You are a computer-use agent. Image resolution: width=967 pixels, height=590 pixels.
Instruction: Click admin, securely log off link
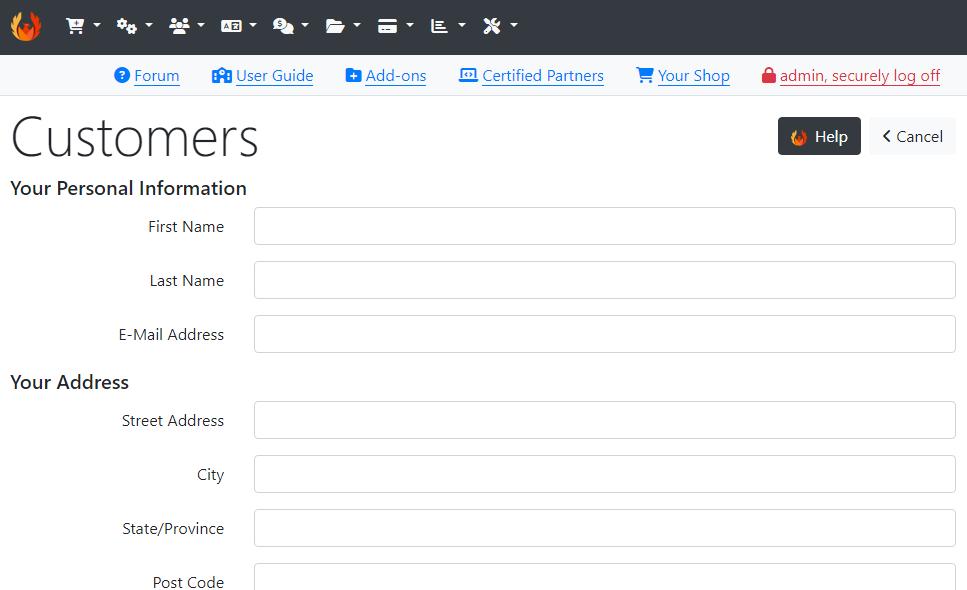860,76
